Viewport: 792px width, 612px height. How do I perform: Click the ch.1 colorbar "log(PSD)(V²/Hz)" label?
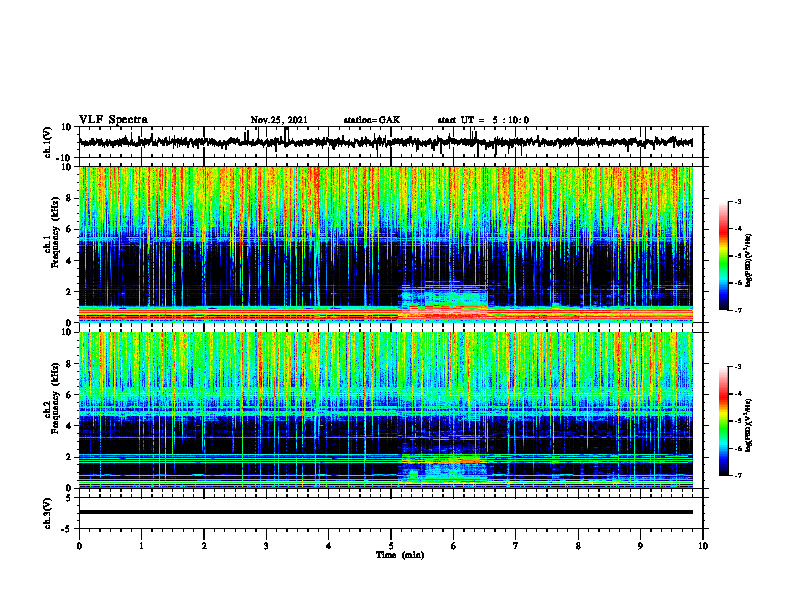click(749, 261)
